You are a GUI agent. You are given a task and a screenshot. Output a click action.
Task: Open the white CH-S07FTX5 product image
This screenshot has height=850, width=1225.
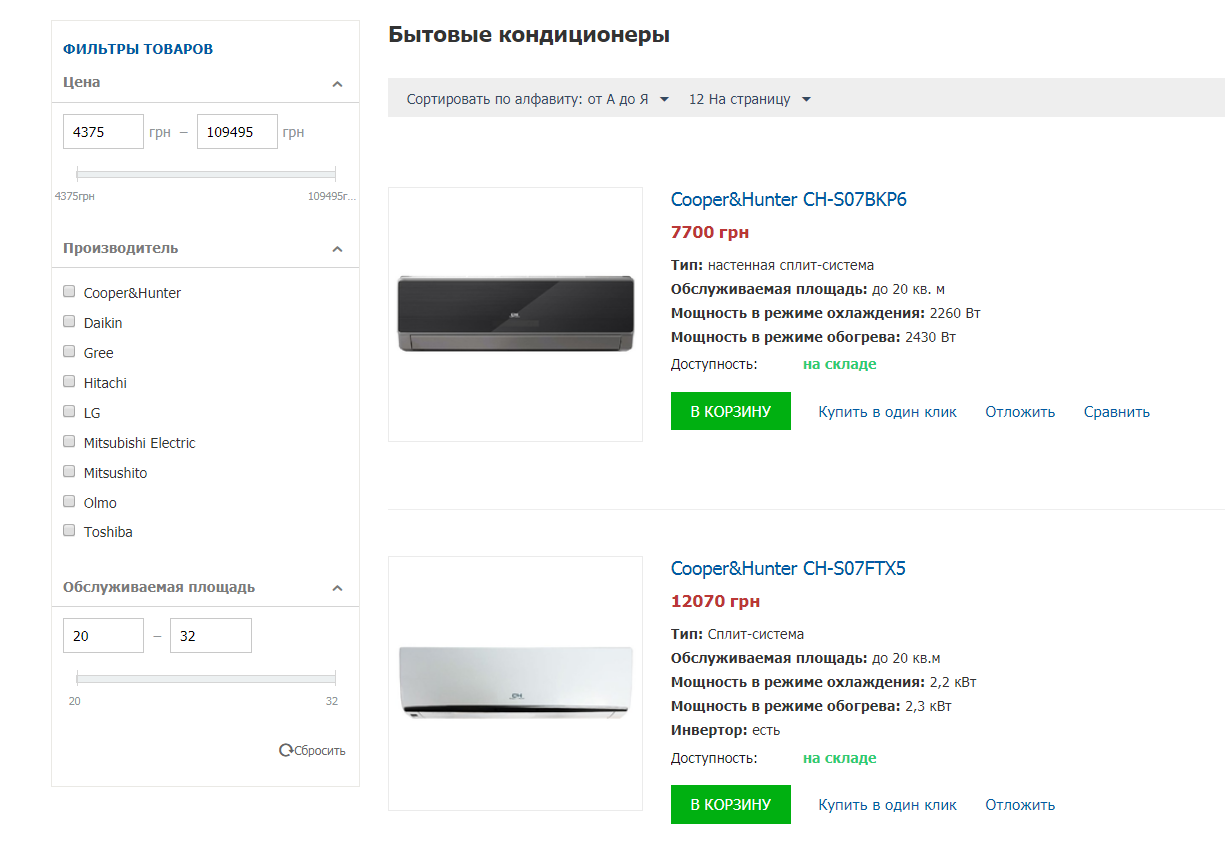[515, 683]
